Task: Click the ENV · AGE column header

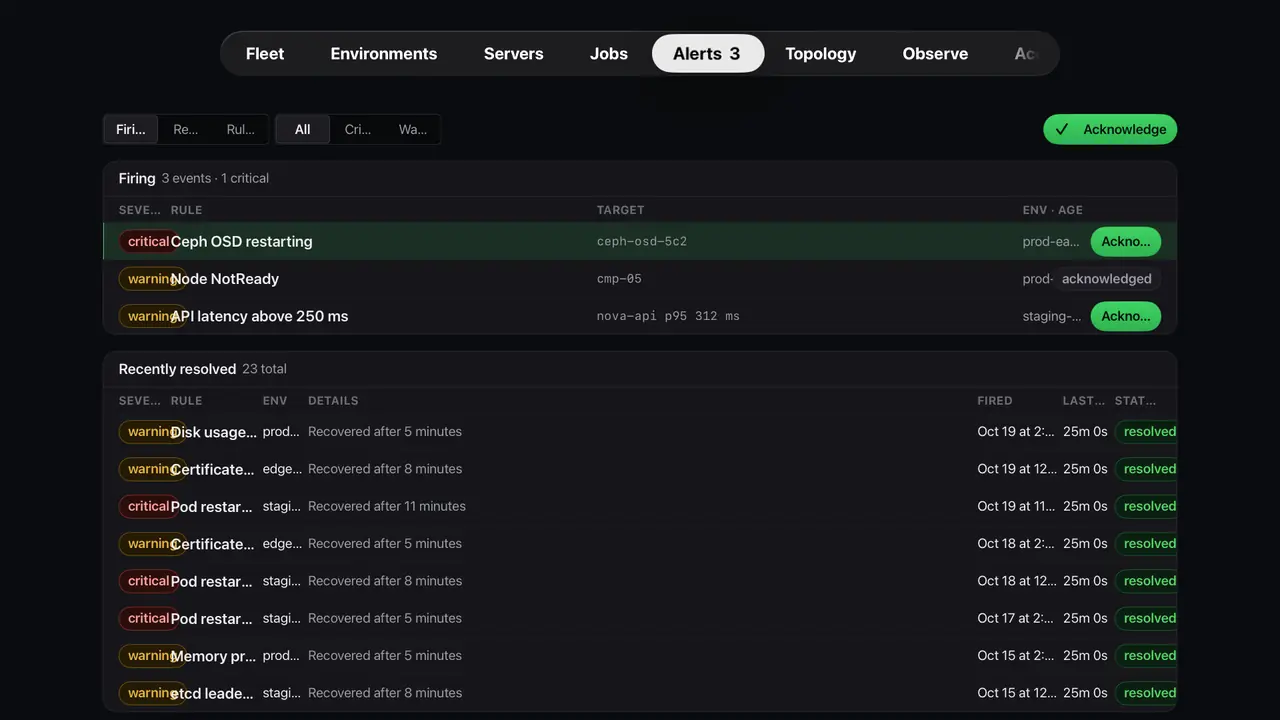Action: (x=1053, y=210)
